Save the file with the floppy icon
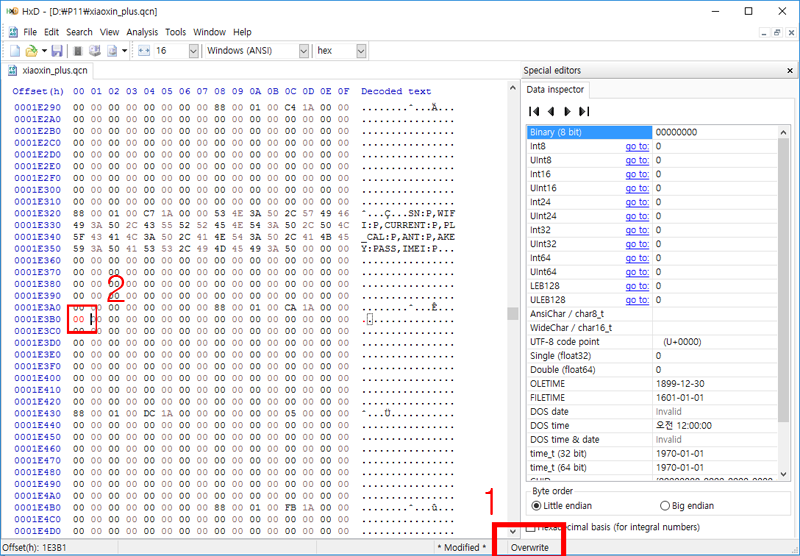The width and height of the screenshot is (800, 556). pos(57,50)
